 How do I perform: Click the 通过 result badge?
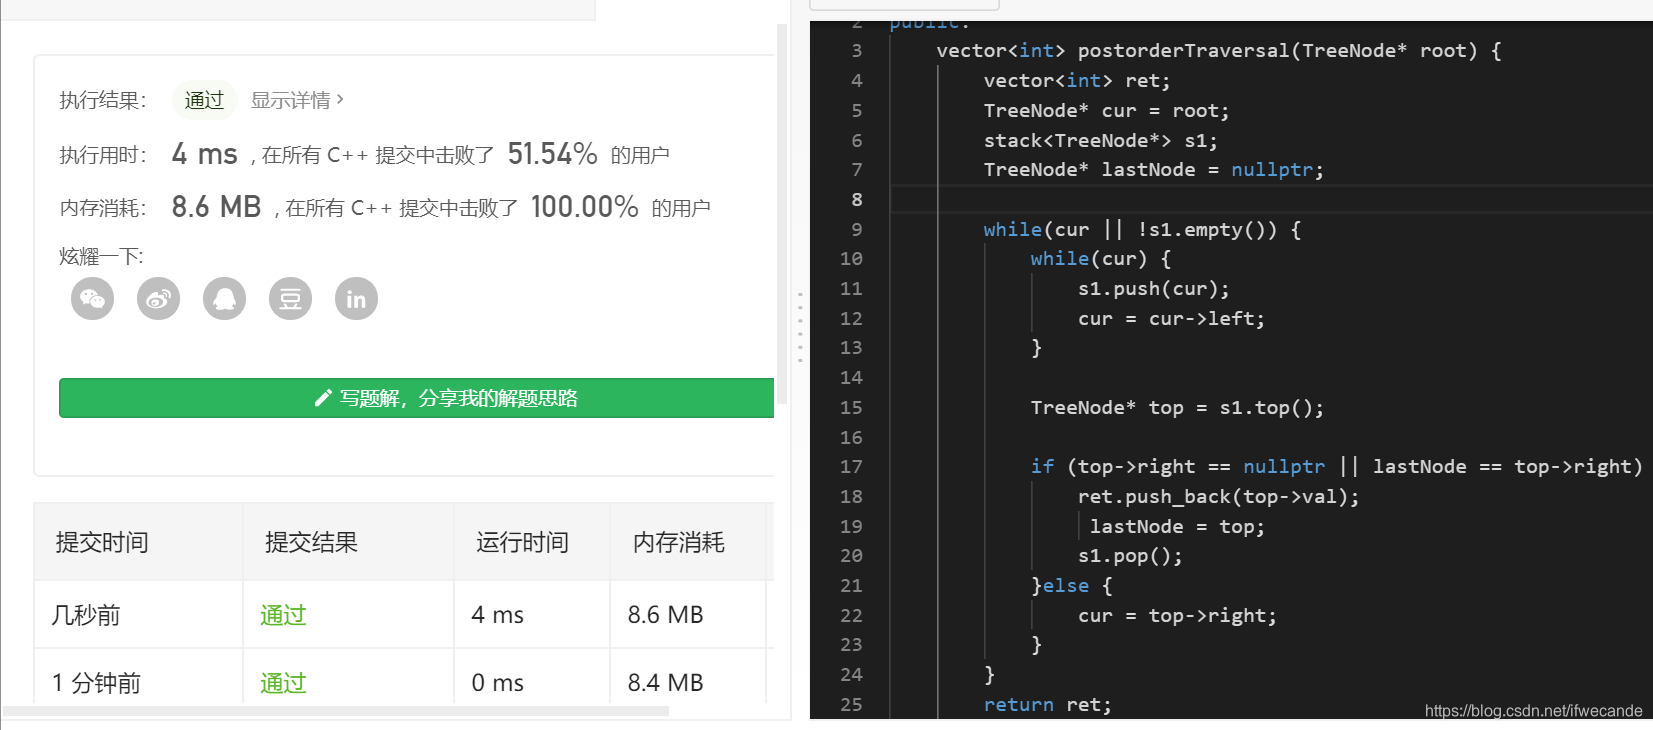204,100
